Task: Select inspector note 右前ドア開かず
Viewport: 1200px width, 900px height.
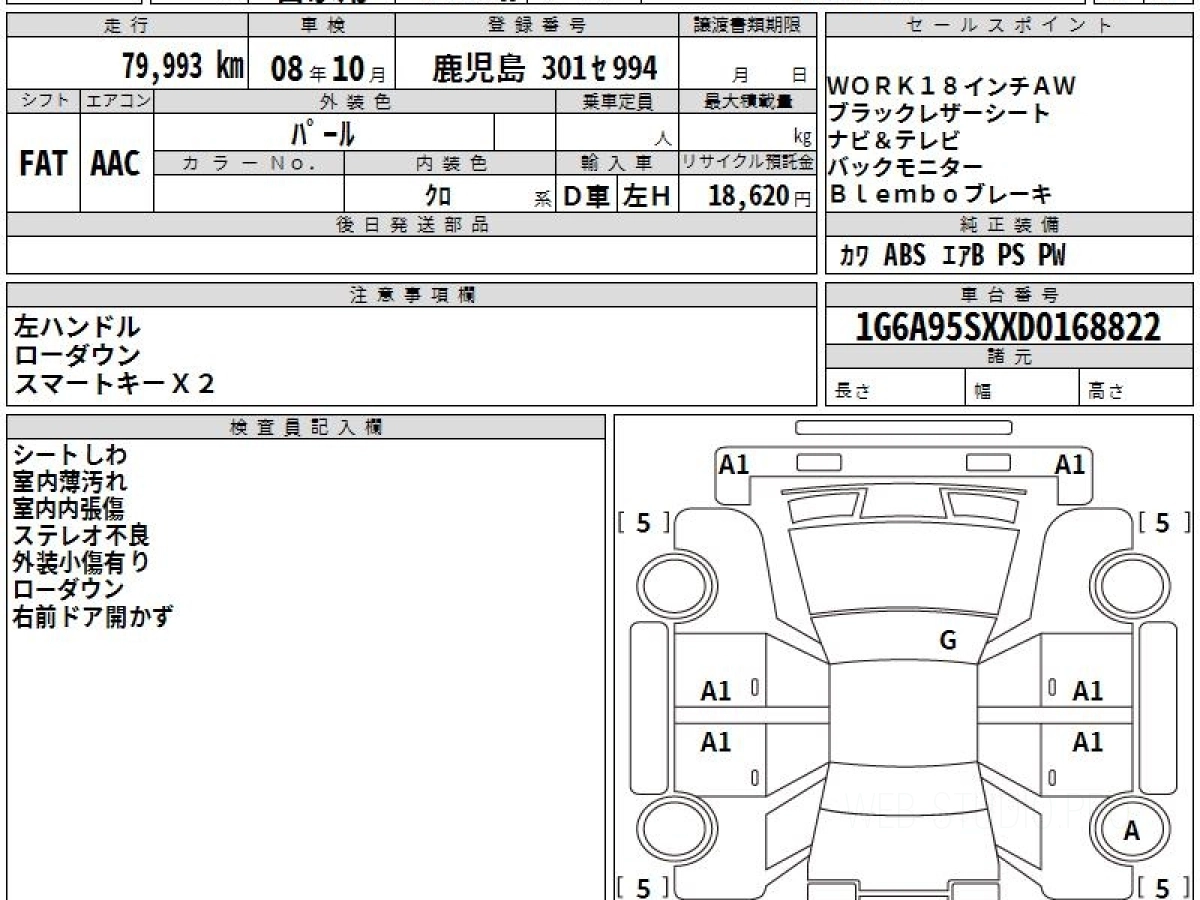Action: point(92,617)
